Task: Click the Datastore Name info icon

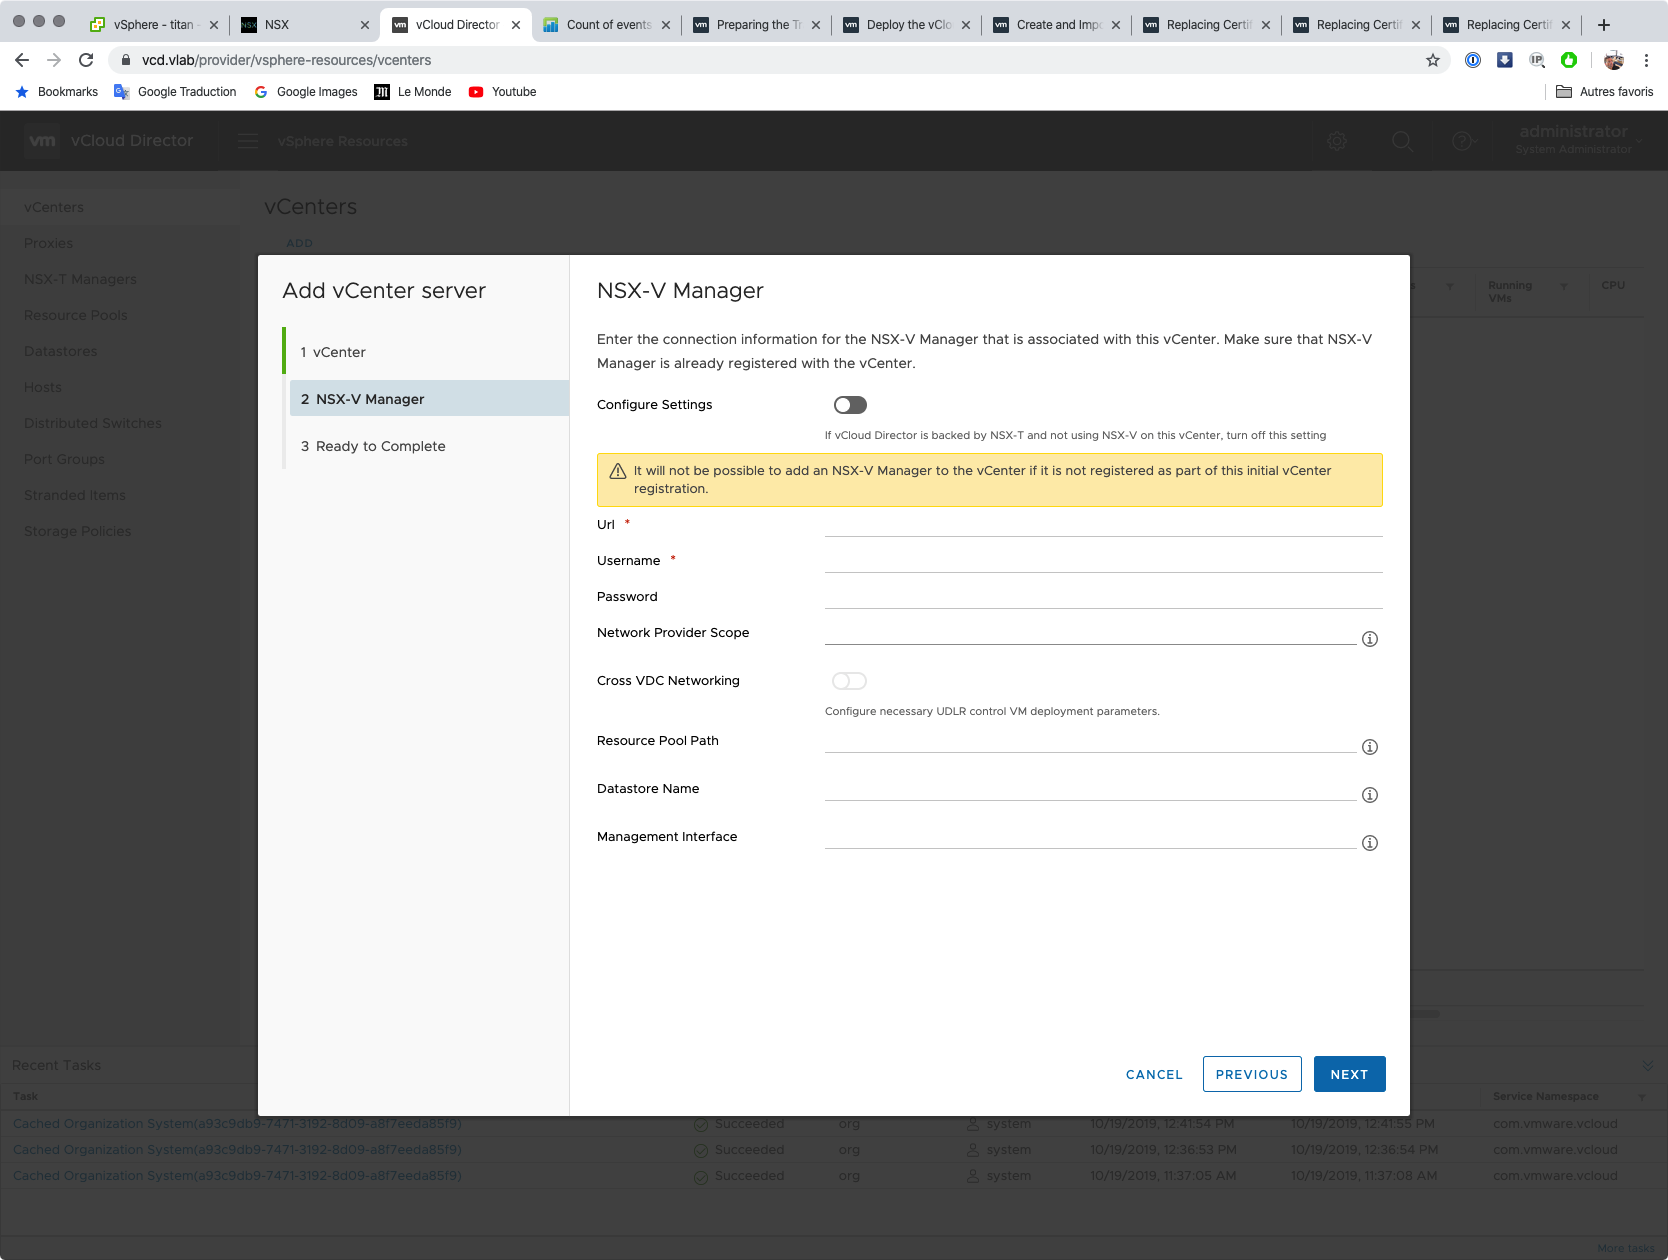Action: [x=1370, y=795]
